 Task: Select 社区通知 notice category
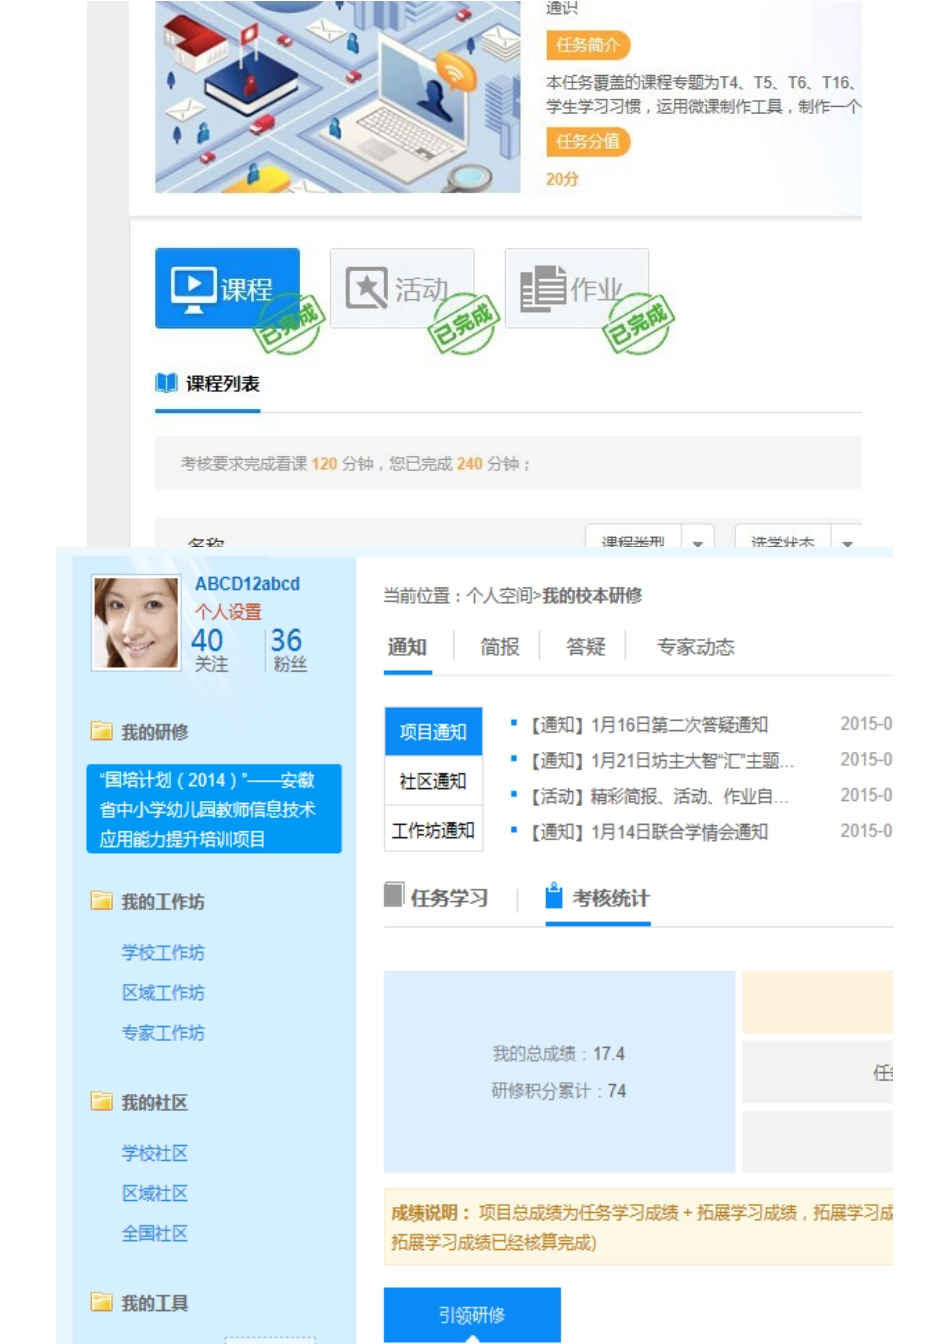(x=433, y=781)
